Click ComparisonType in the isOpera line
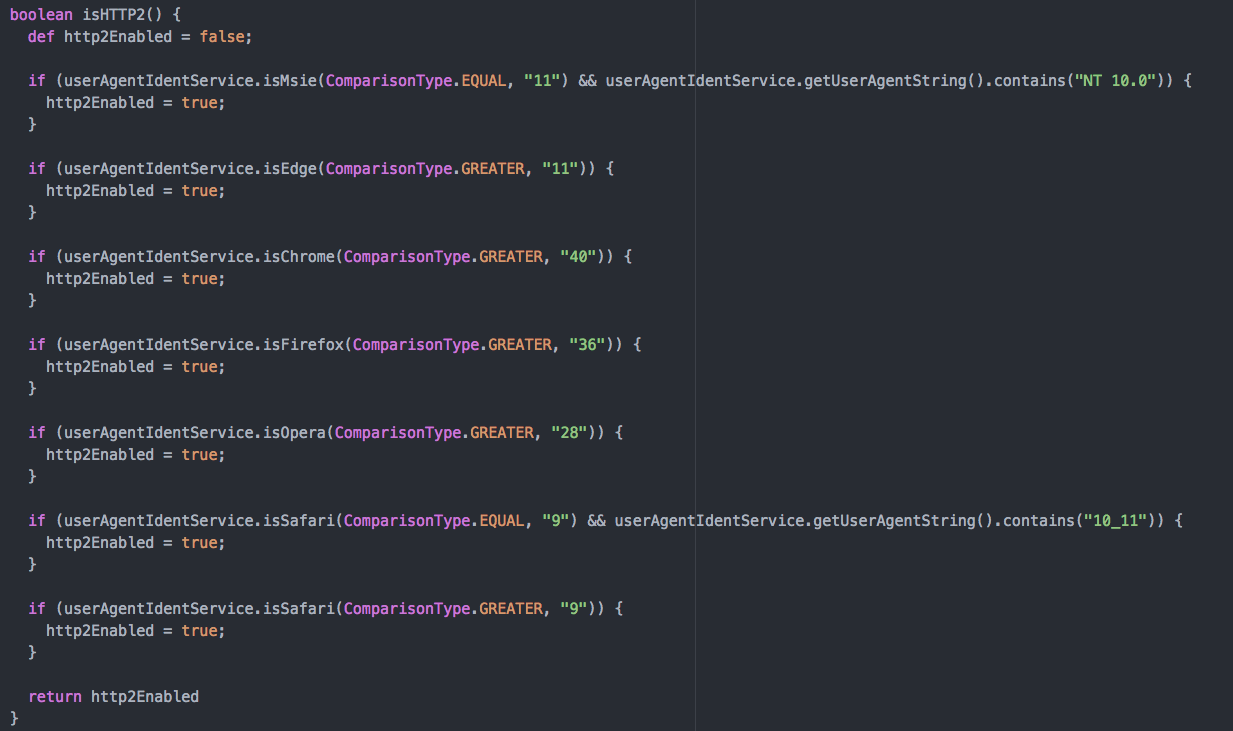The image size is (1233, 731). point(398,433)
